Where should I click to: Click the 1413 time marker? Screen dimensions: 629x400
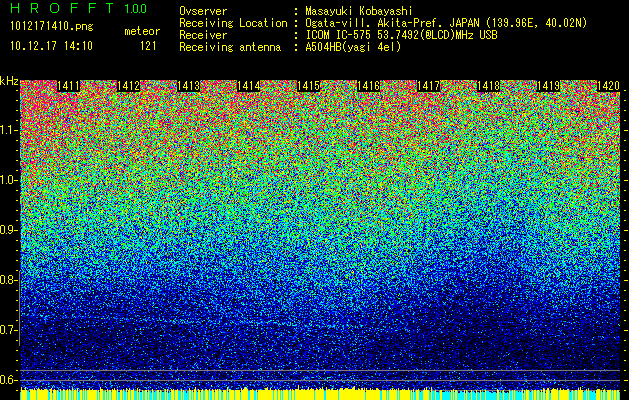pyautogui.click(x=189, y=86)
